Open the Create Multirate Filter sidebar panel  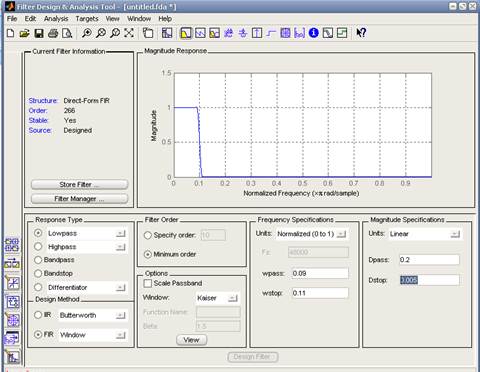point(12,245)
